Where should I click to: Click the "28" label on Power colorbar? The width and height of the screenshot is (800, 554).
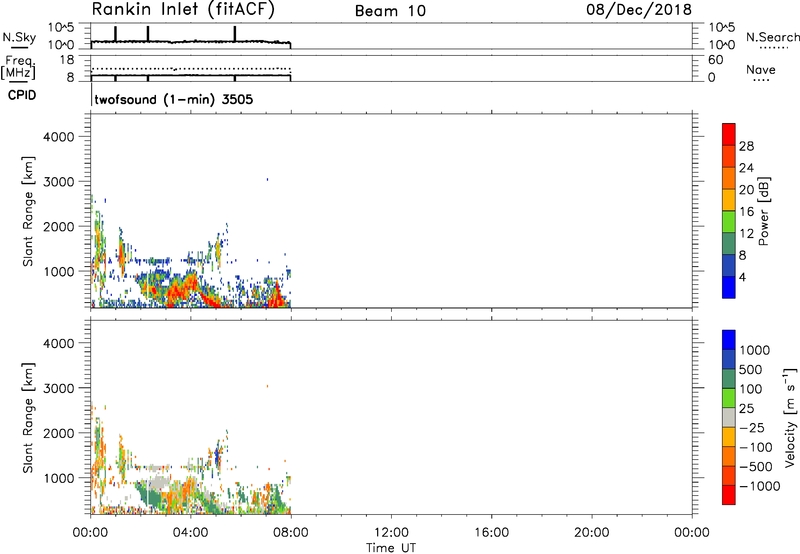(x=746, y=146)
